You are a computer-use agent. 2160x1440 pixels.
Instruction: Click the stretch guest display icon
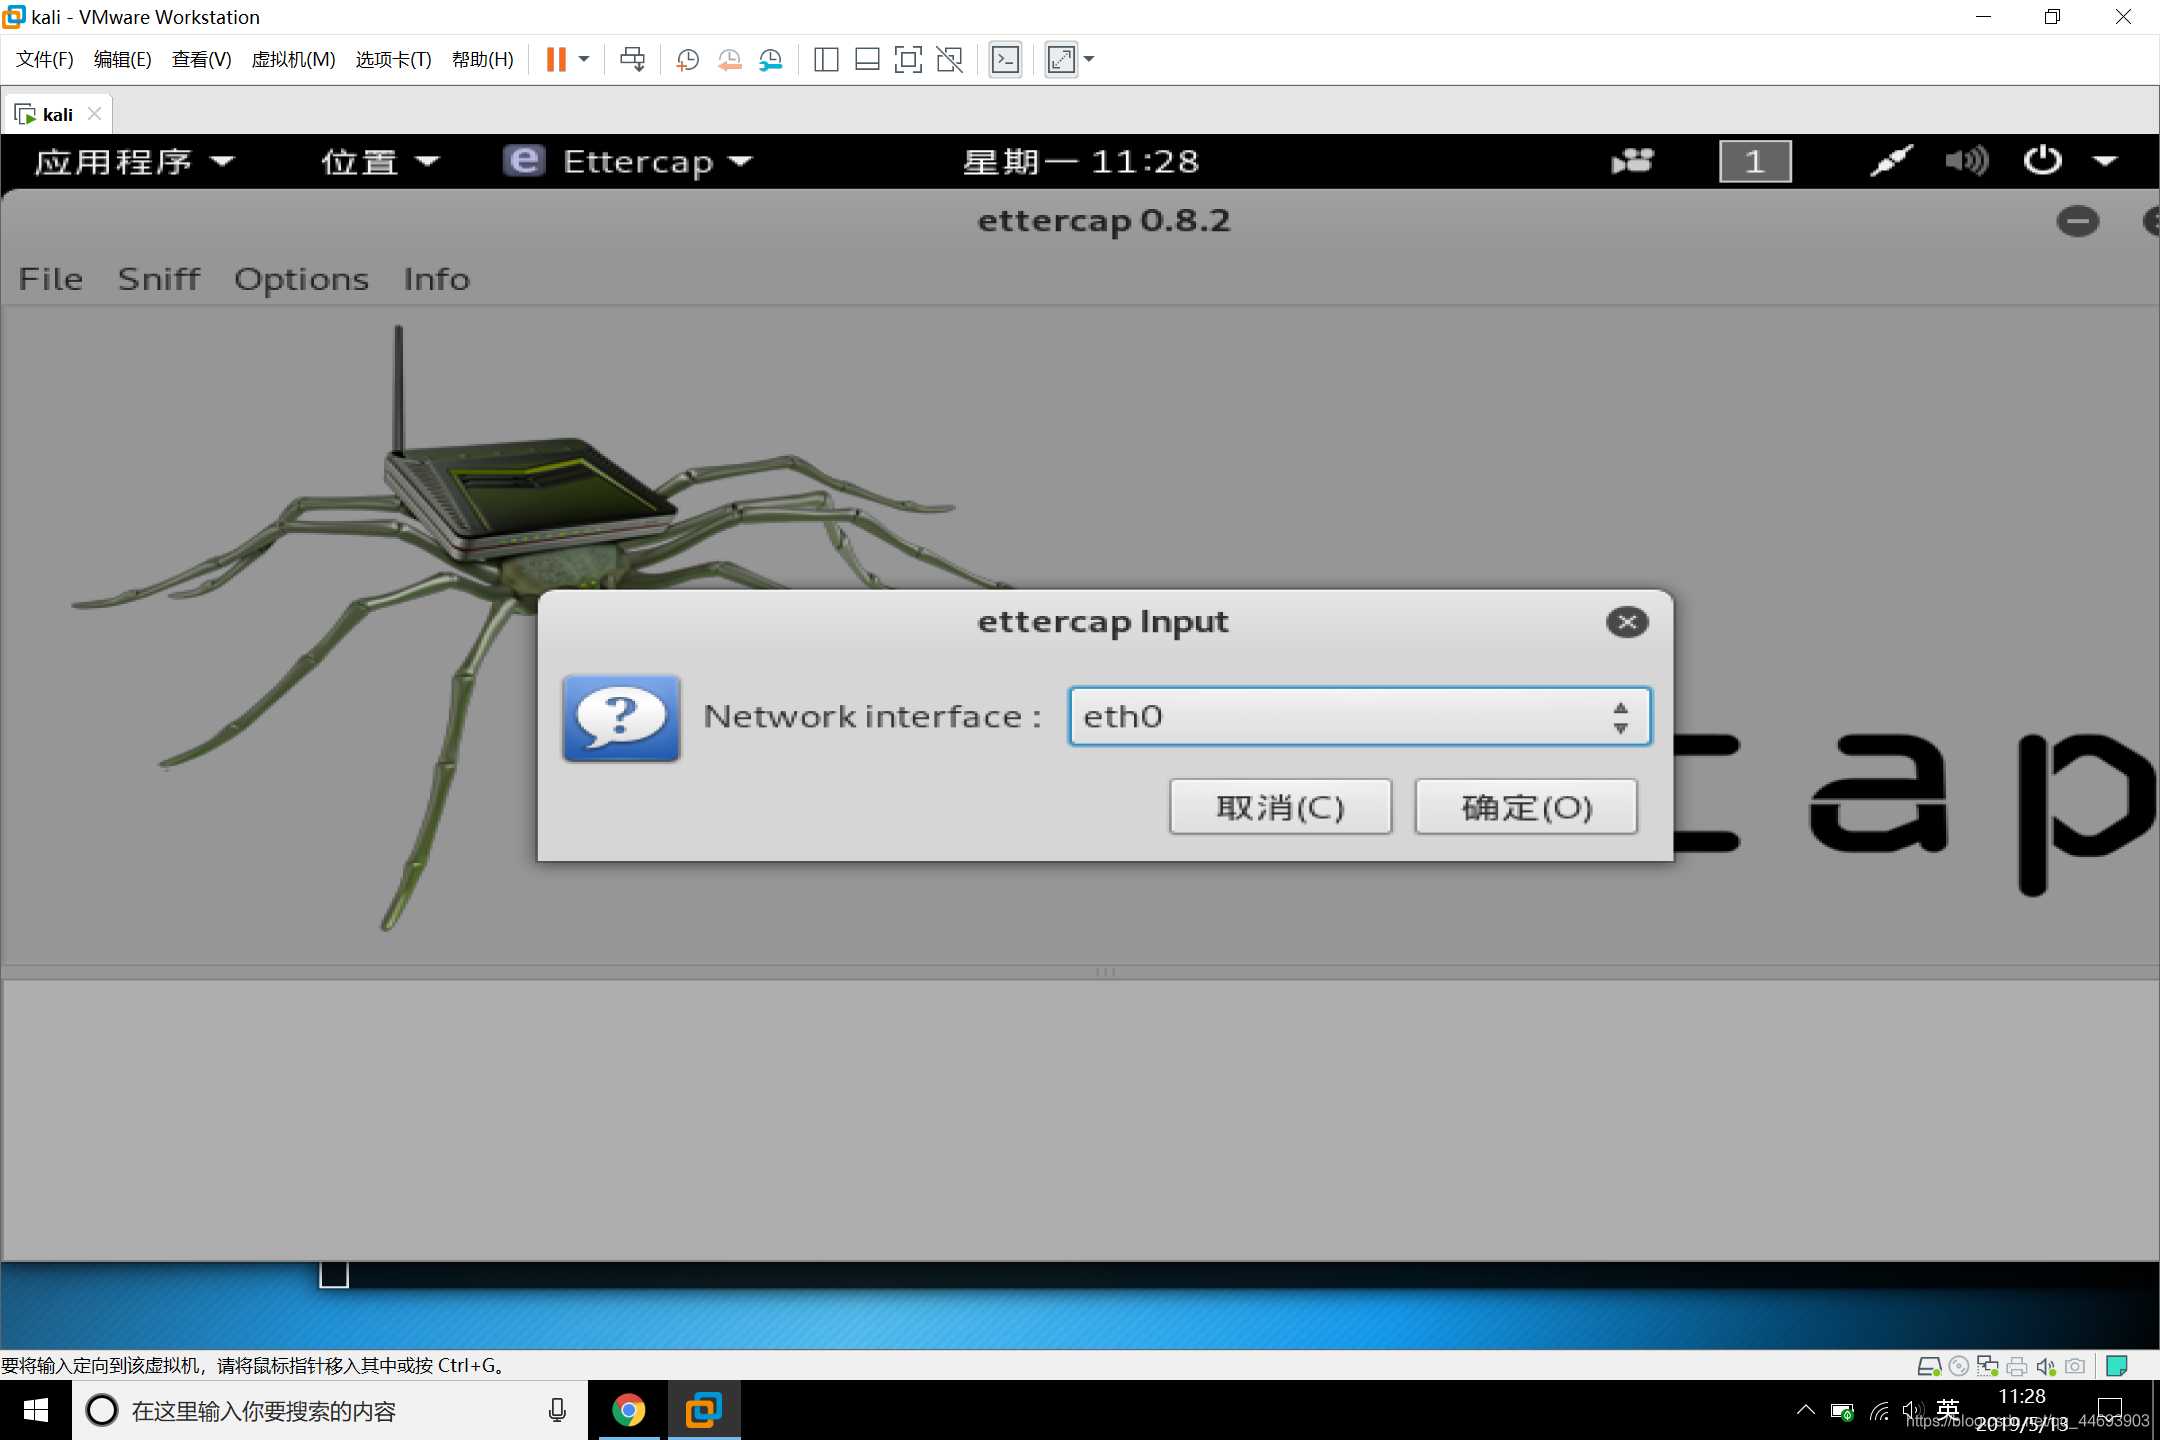click(x=1061, y=60)
